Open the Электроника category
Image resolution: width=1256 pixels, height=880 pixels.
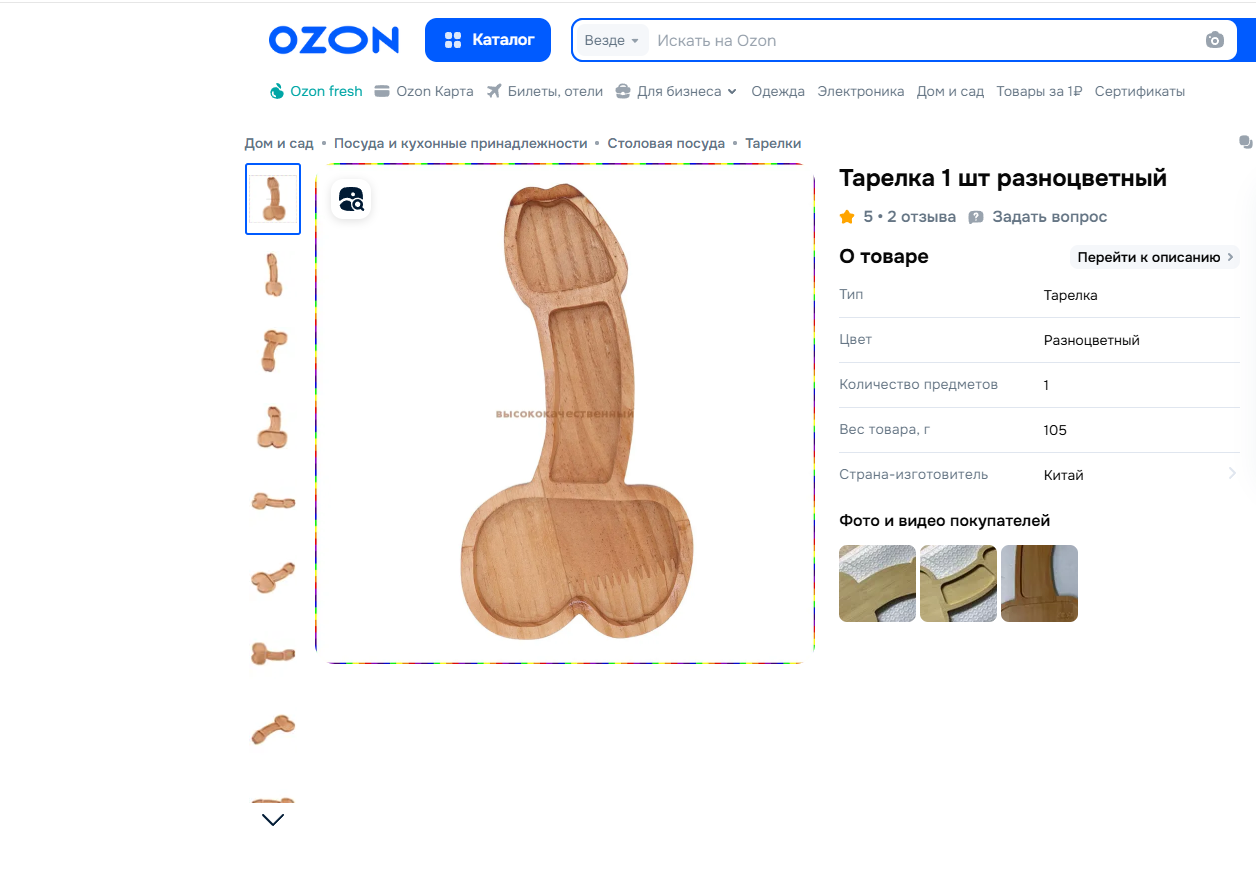(x=861, y=91)
